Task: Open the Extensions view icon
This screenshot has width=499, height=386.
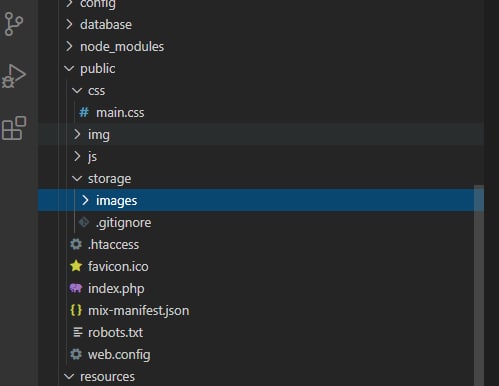Action: point(14,128)
